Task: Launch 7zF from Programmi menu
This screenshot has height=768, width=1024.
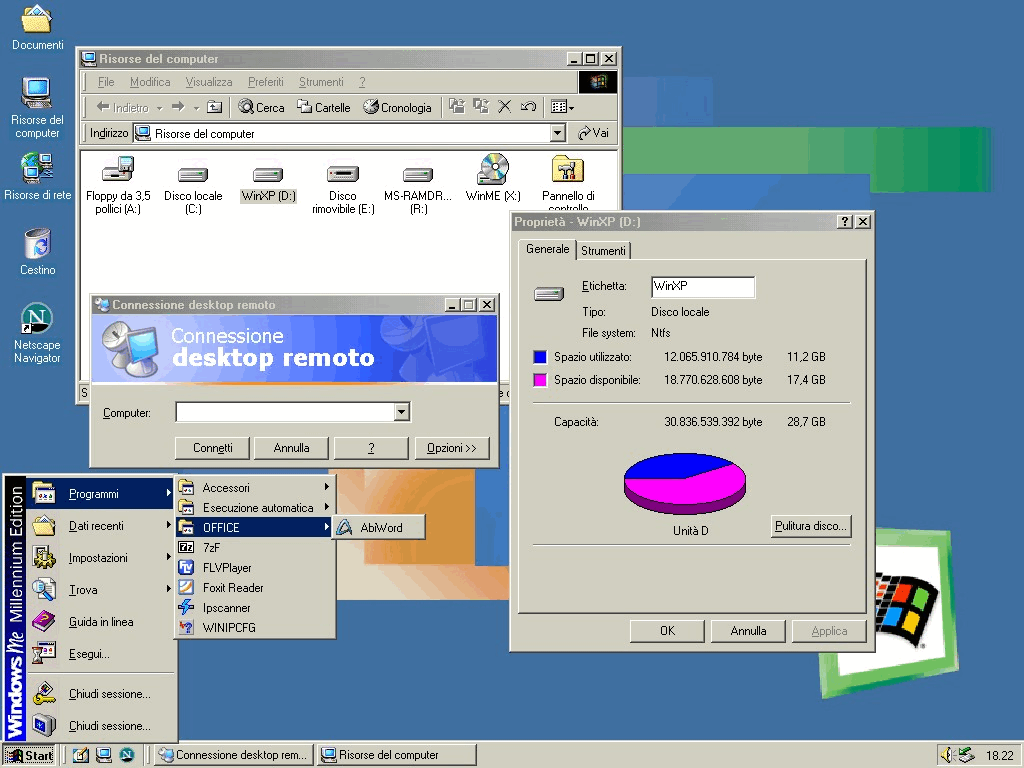Action: (255, 547)
